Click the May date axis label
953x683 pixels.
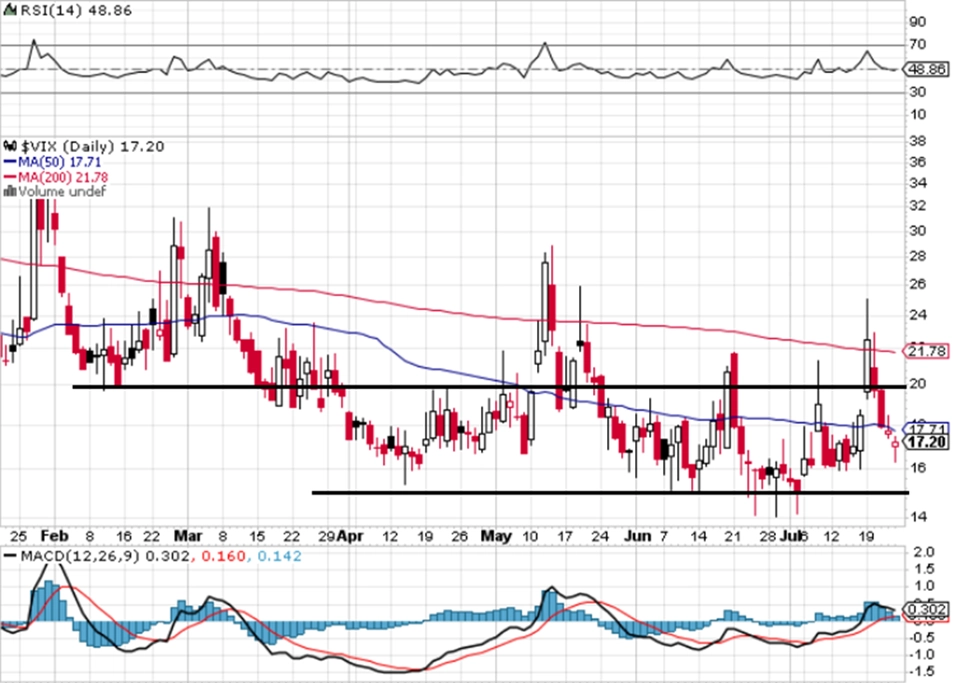pos(496,536)
